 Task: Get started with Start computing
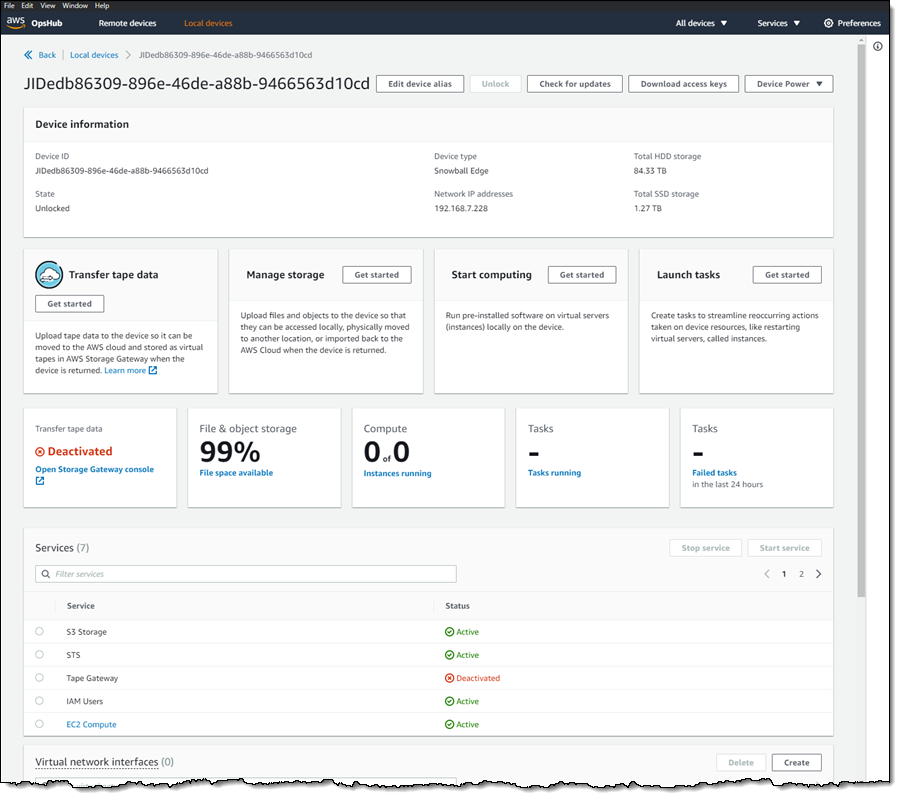coord(582,275)
